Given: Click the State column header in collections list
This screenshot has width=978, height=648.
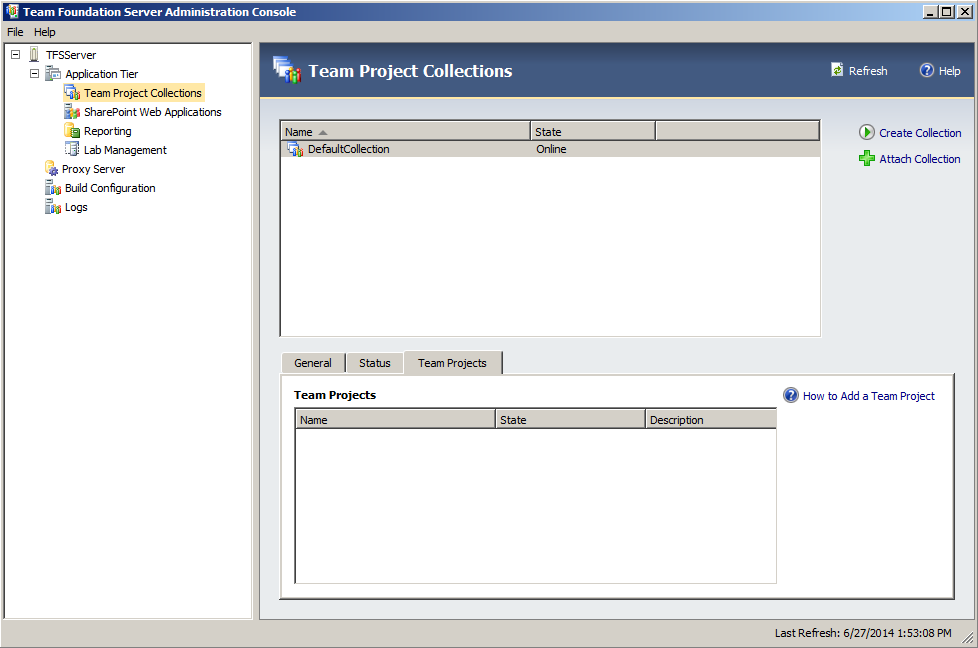Looking at the screenshot, I should tap(593, 132).
